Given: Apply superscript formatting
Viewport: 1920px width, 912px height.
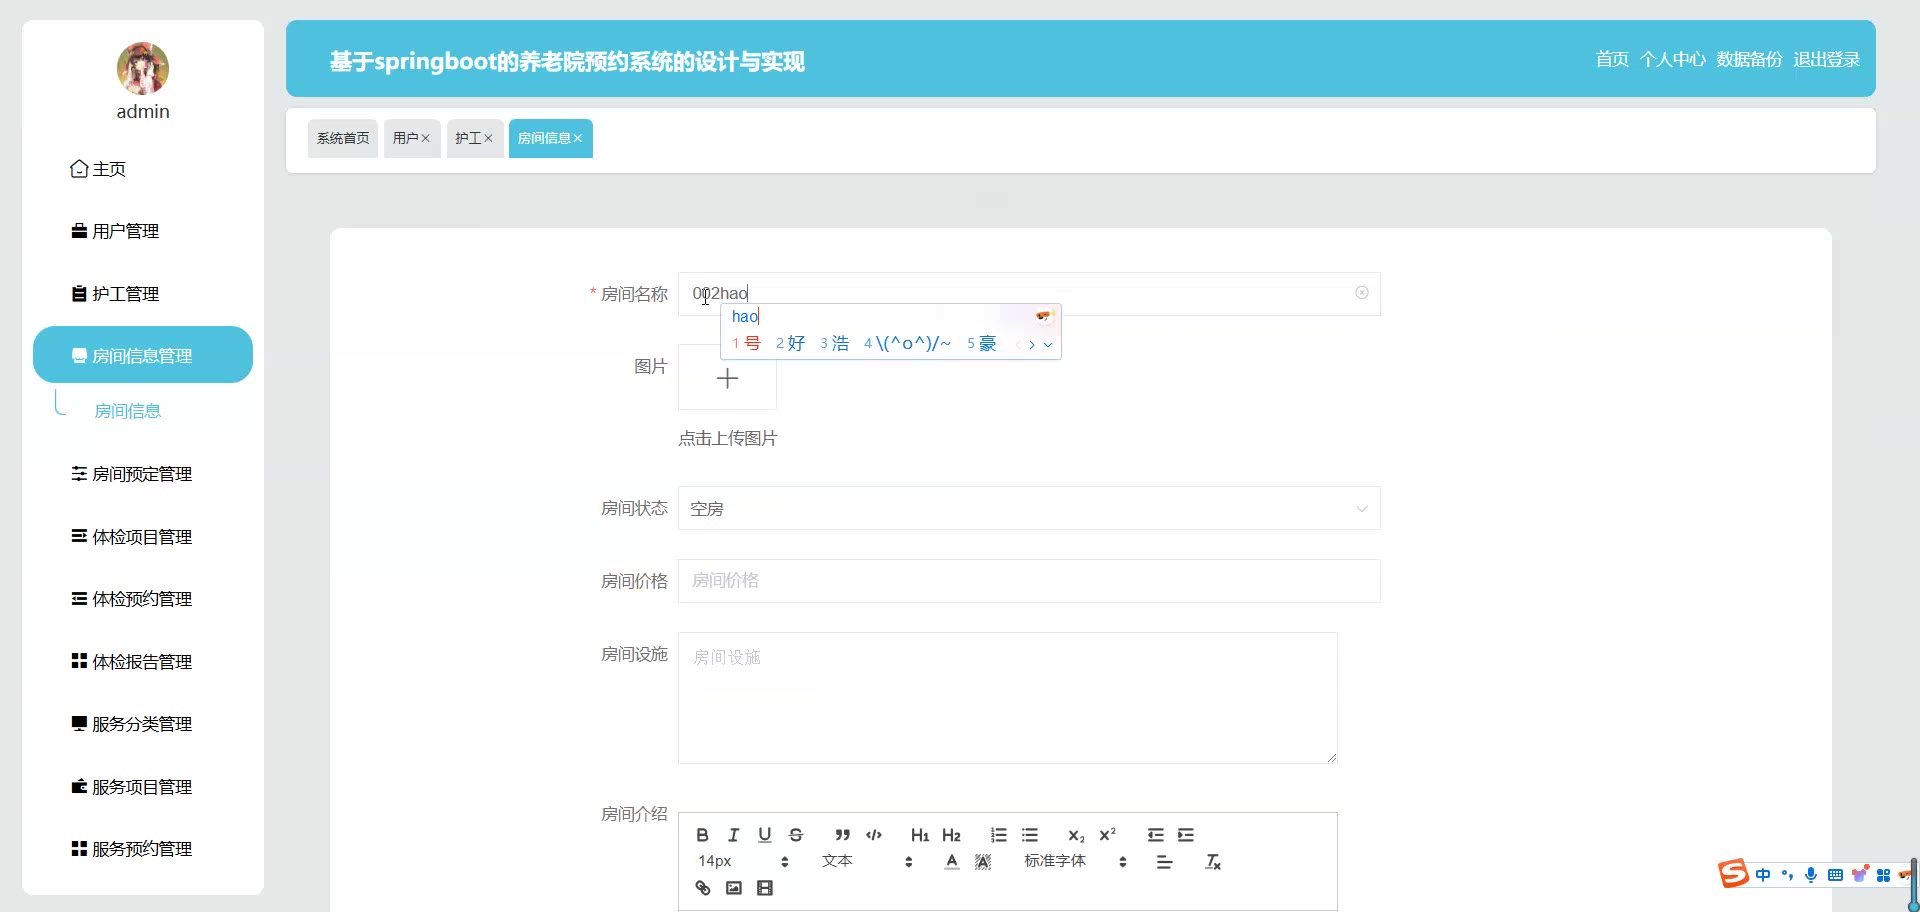Looking at the screenshot, I should [x=1107, y=835].
